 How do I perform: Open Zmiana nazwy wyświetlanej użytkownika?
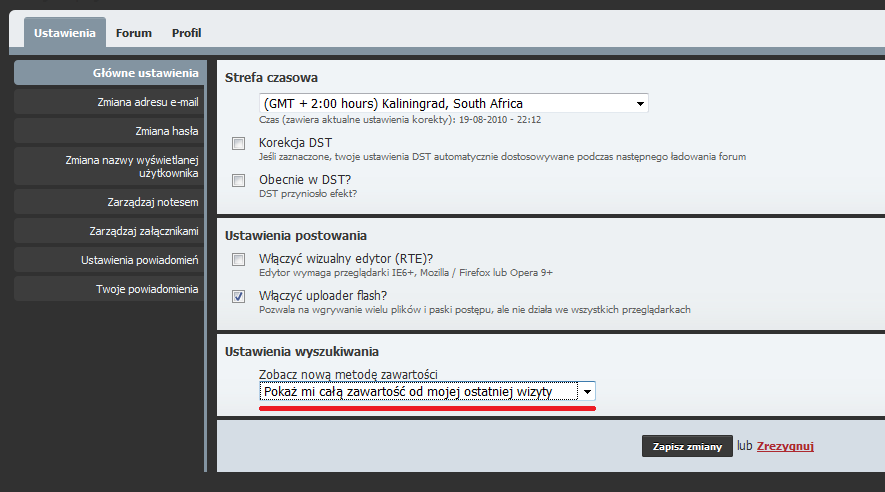(x=109, y=166)
